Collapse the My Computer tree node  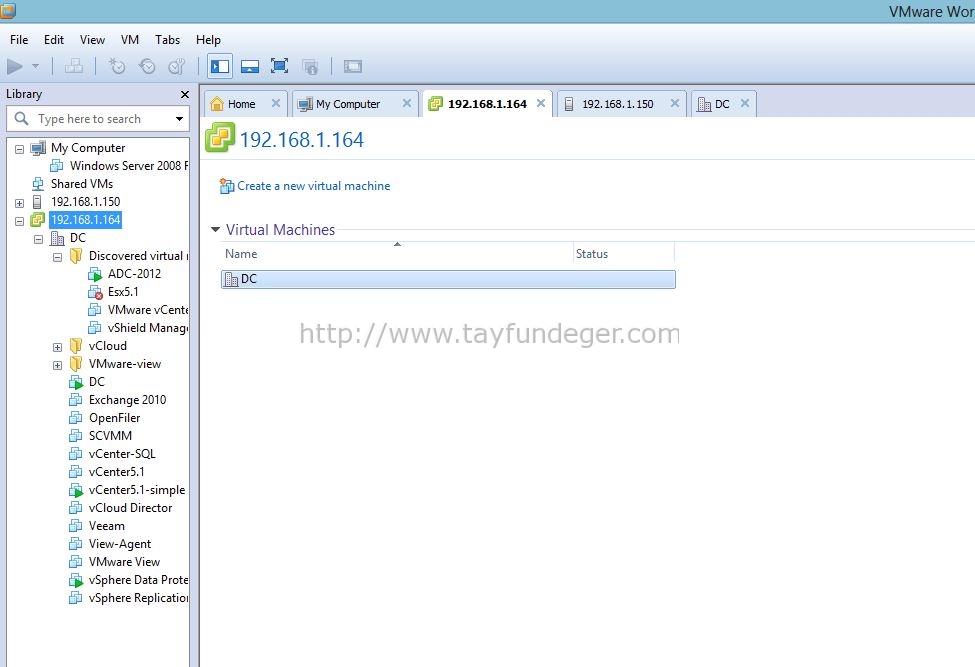coord(19,149)
